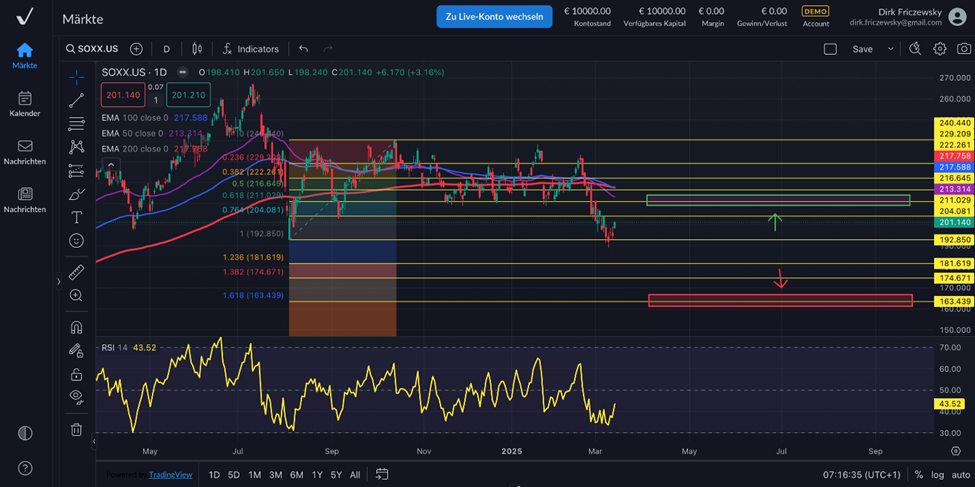Screen dimensions: 975x487
Task: Activate the zoom in tool
Action: pyautogui.click(x=76, y=296)
